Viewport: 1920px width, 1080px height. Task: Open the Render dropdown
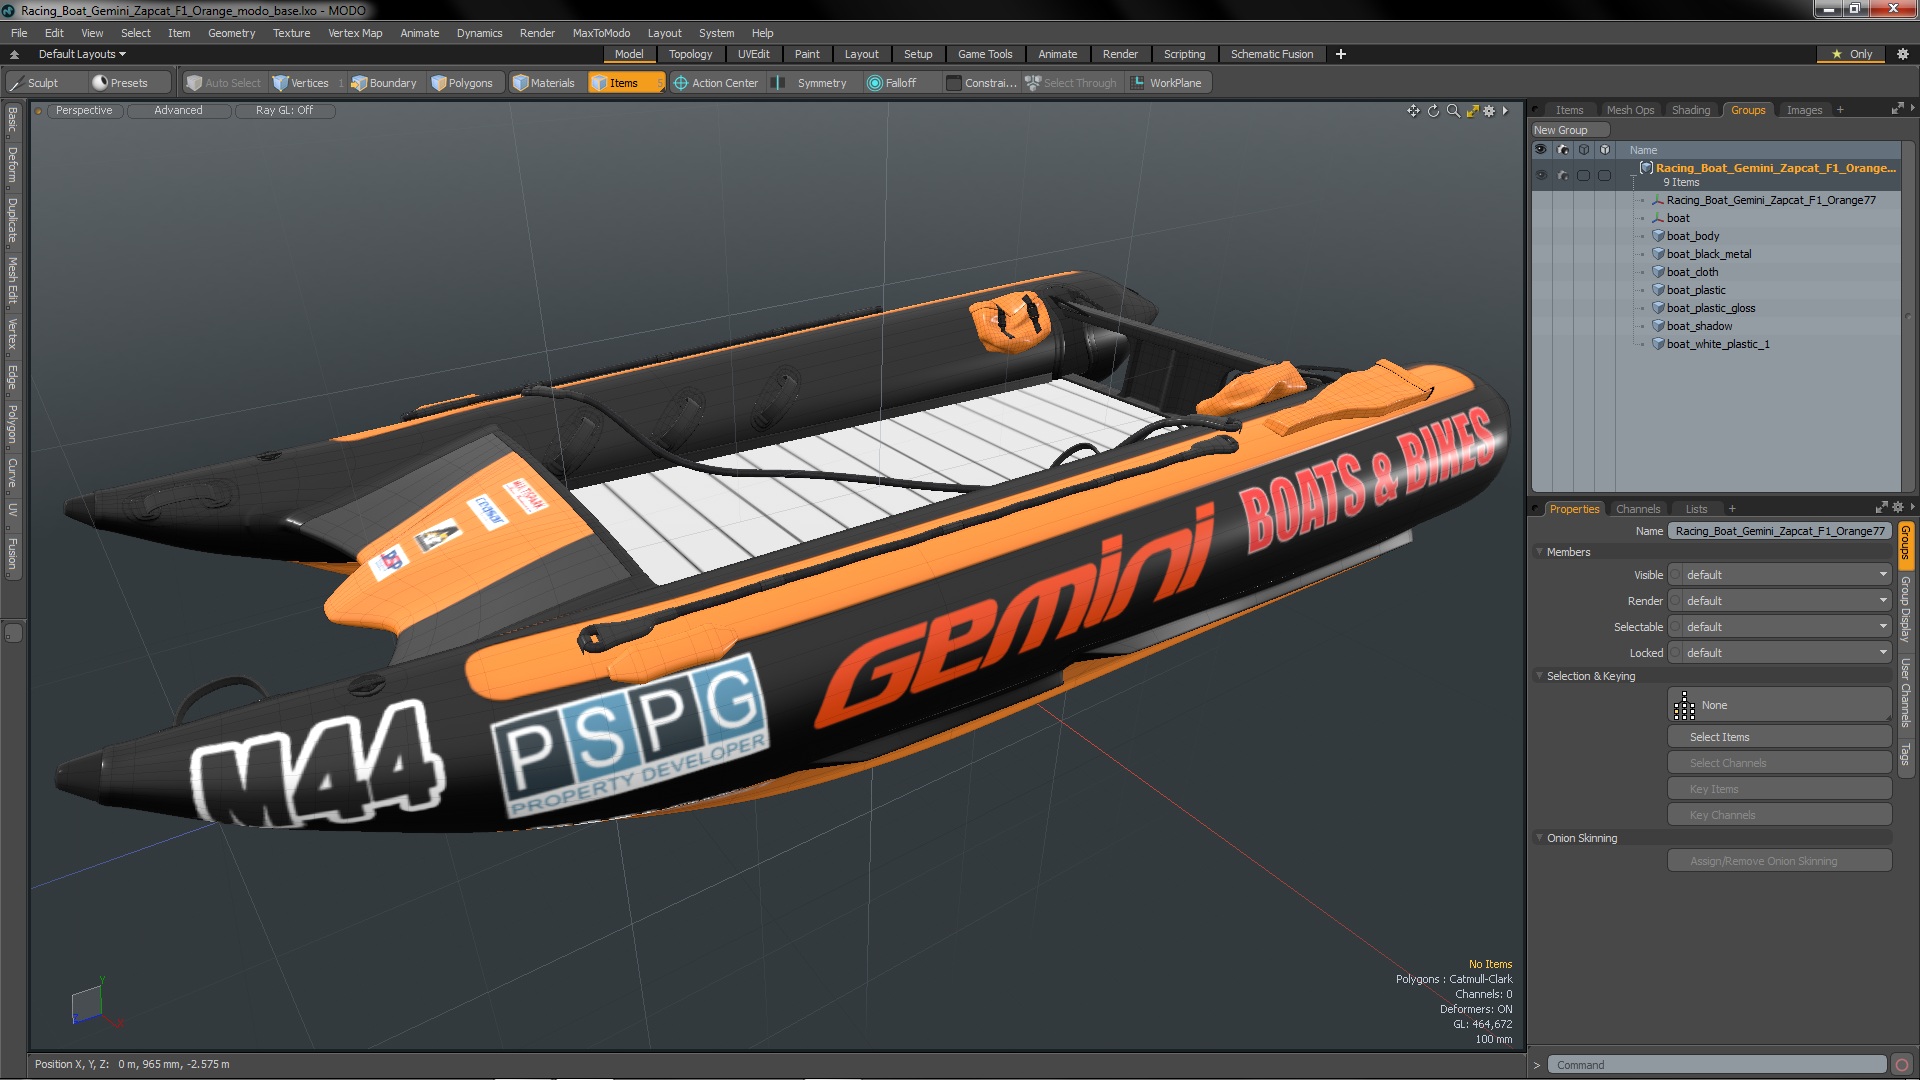[x=1781, y=601]
